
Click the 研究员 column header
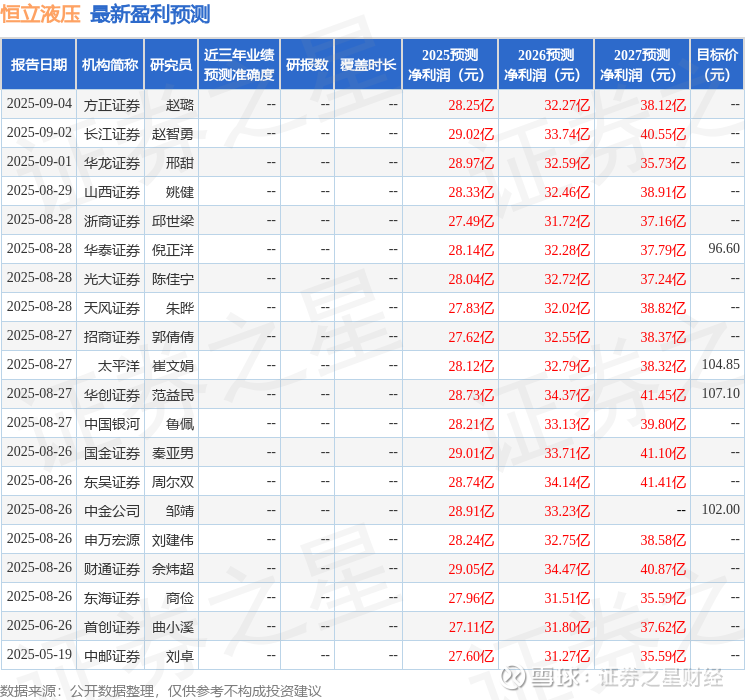pos(171,65)
